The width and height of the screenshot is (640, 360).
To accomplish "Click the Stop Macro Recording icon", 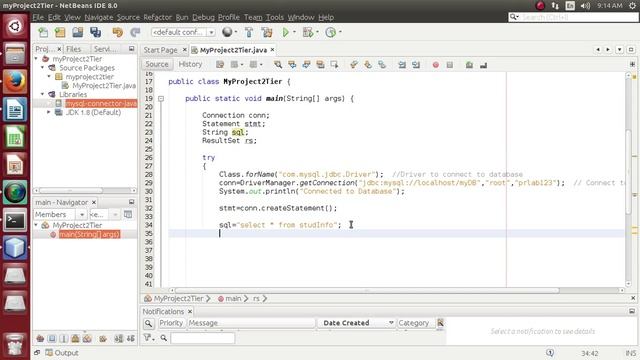I will pos(449,65).
